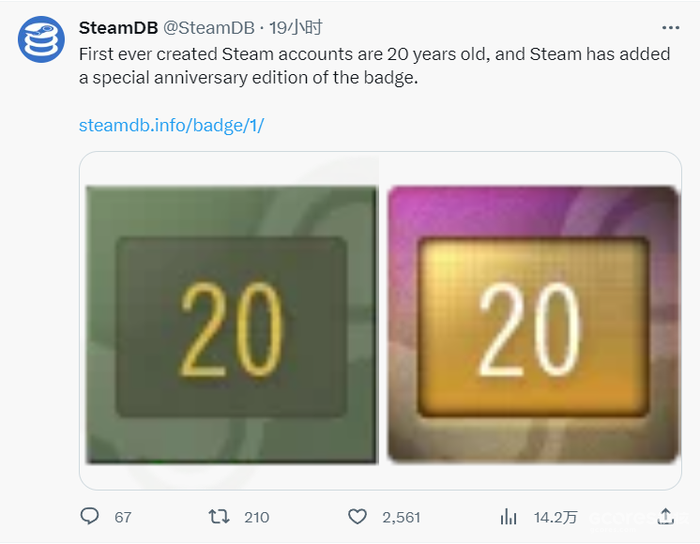Open the green 20 years badge image

(x=232, y=324)
